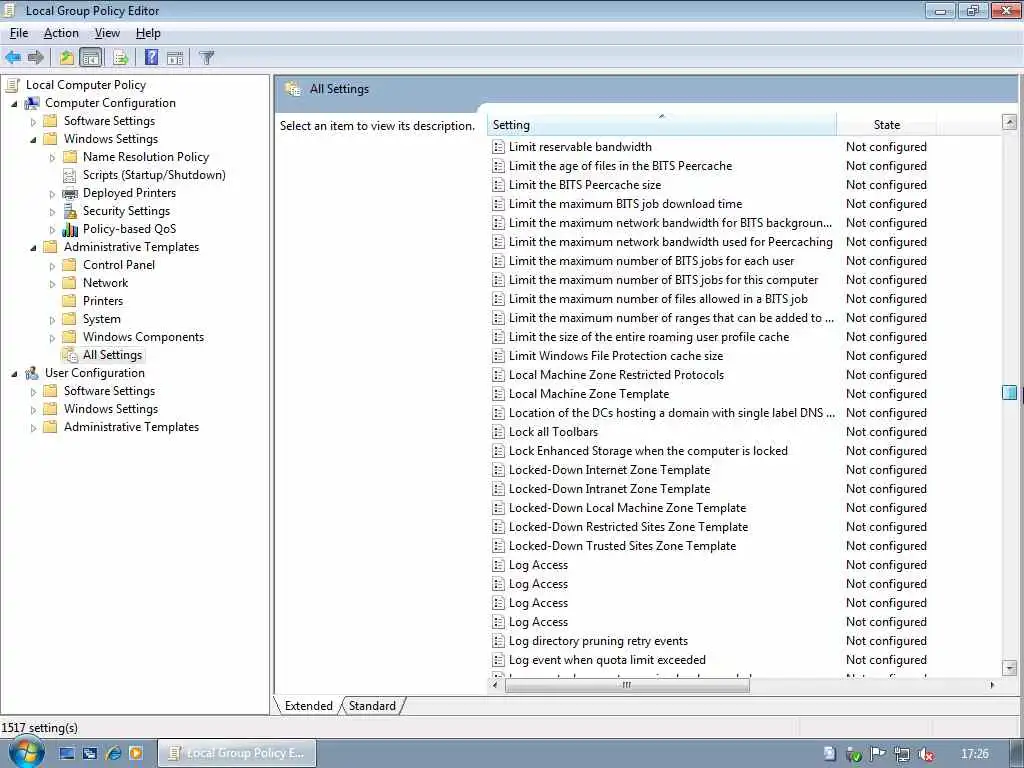Expand the Windows Components node
Screen dimensions: 1024x768
[x=52, y=338]
